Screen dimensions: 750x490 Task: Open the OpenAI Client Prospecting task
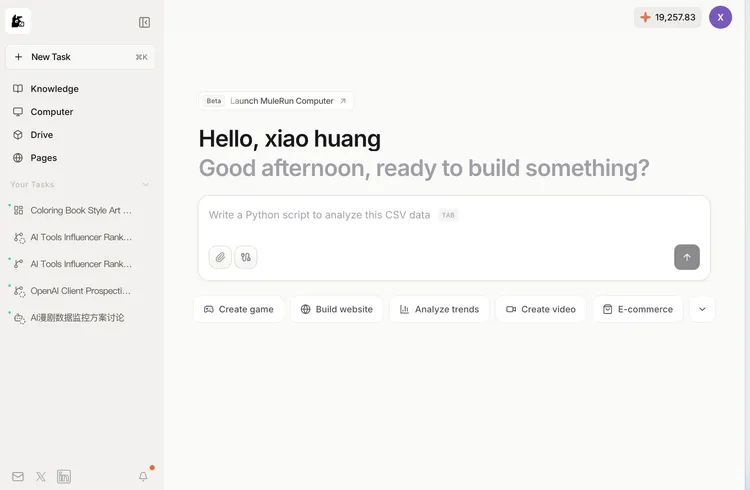point(80,291)
